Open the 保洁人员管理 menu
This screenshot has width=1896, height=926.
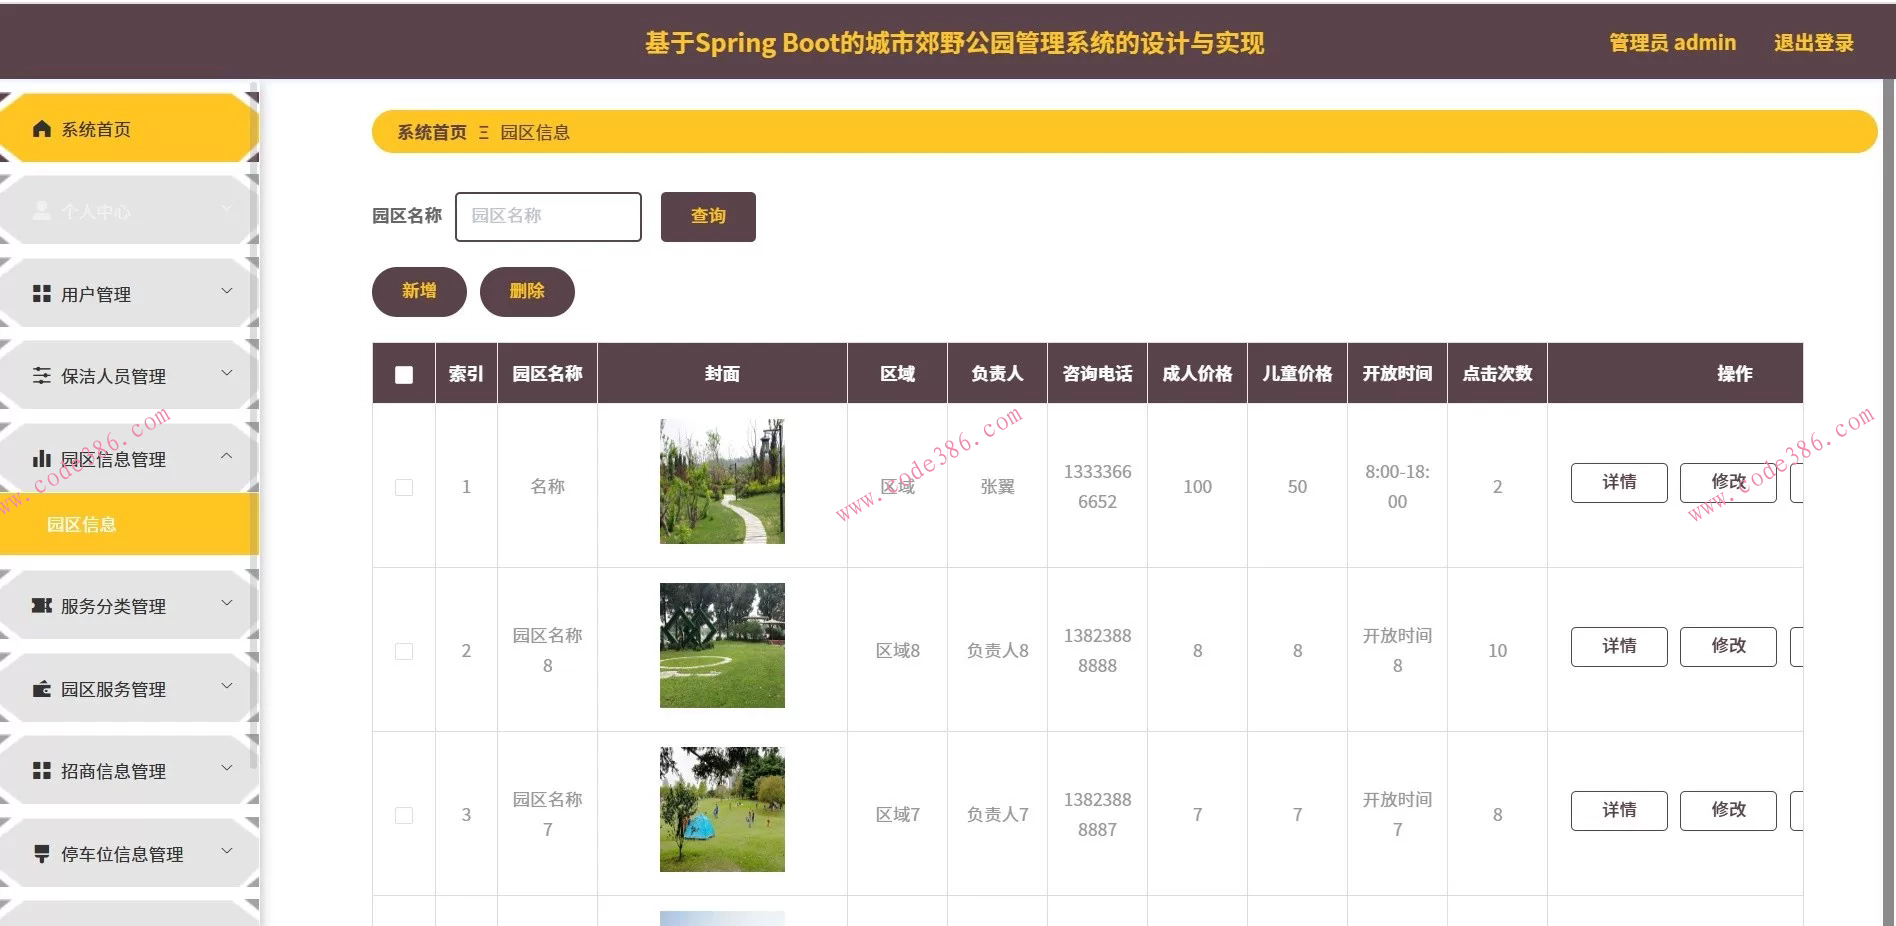[129, 375]
